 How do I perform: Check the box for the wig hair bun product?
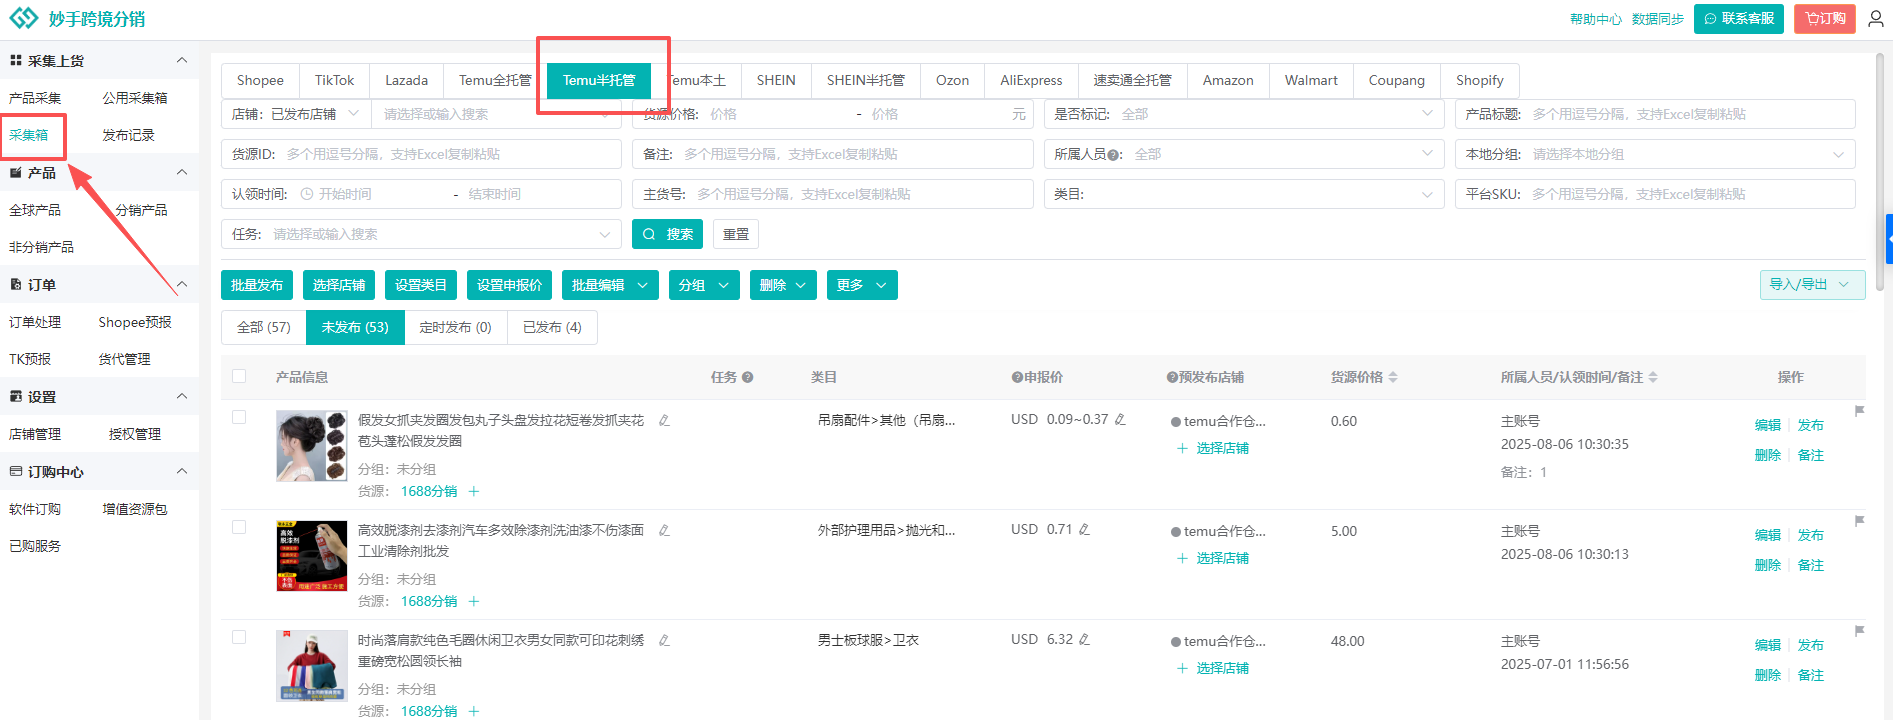239,417
